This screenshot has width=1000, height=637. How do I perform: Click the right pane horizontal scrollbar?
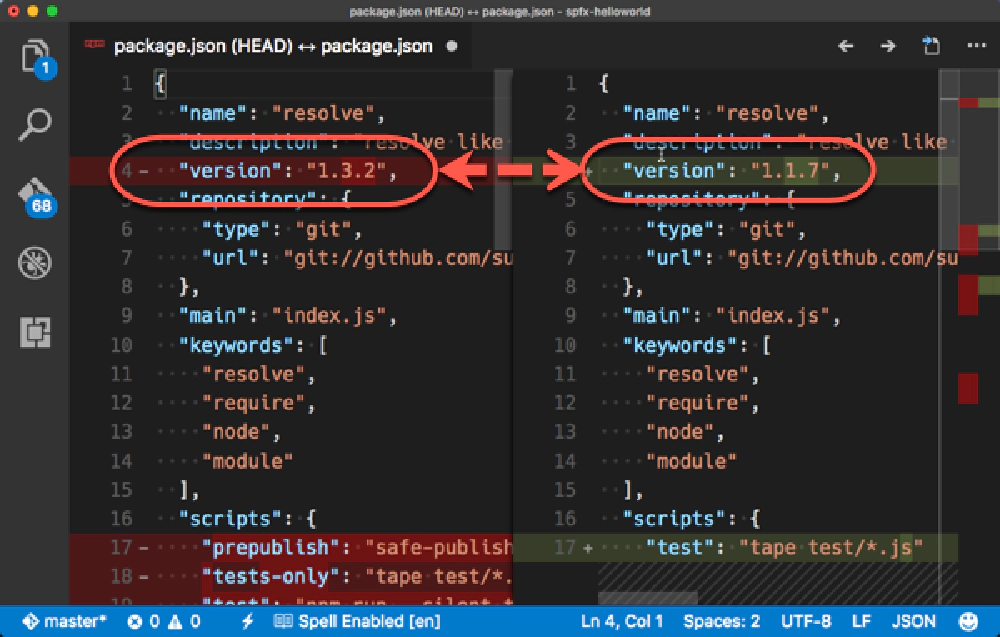point(647,598)
